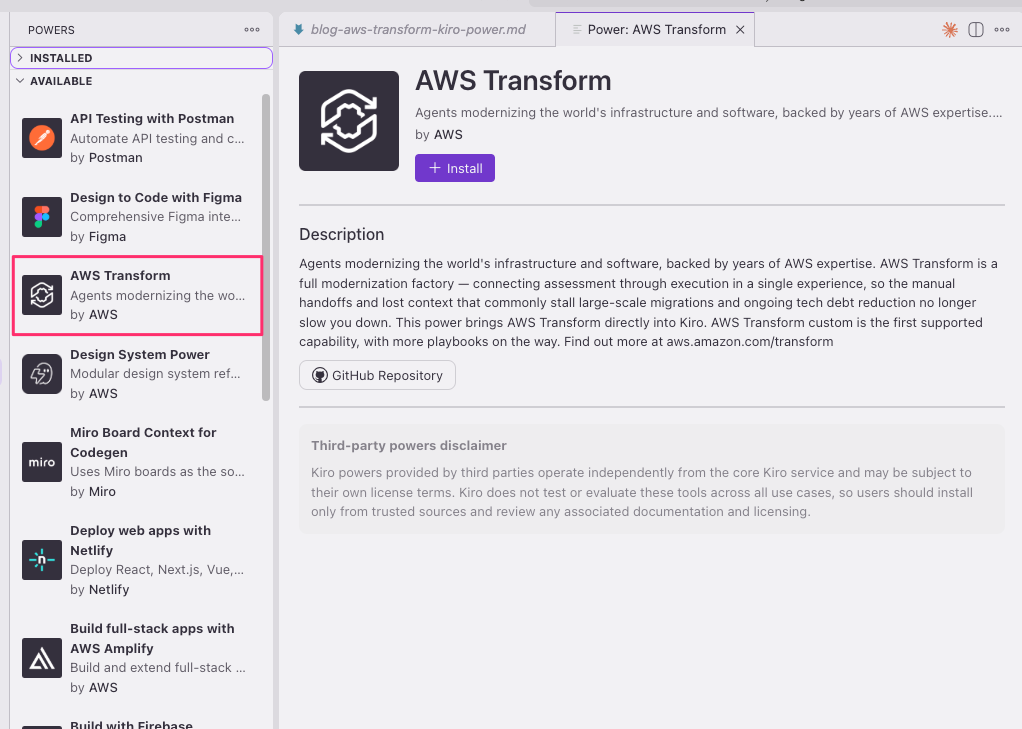Open the GitHub Repository link
The width and height of the screenshot is (1022, 729).
click(x=377, y=375)
